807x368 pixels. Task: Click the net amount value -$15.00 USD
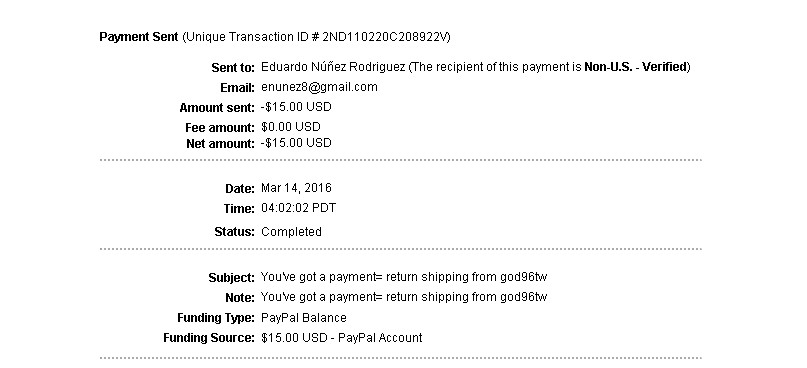coord(296,143)
